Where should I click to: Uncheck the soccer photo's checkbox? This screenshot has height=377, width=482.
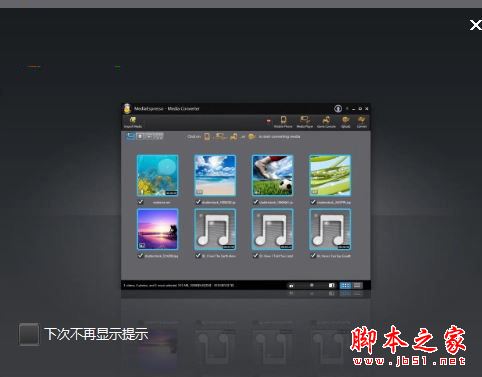click(x=256, y=202)
